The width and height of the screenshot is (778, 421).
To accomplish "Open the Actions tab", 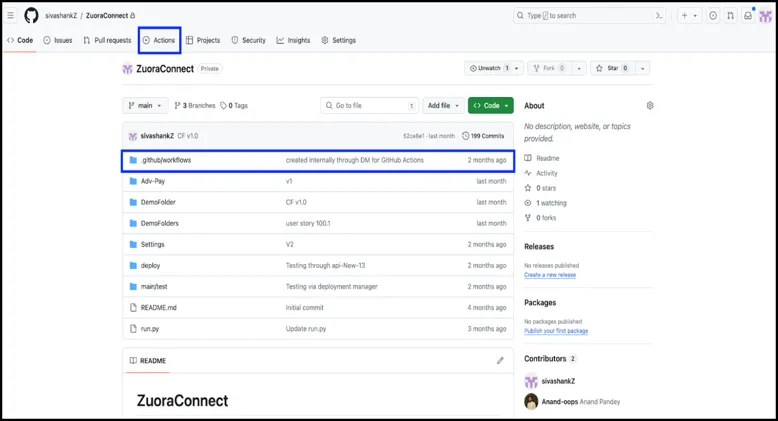I will pyautogui.click(x=159, y=40).
